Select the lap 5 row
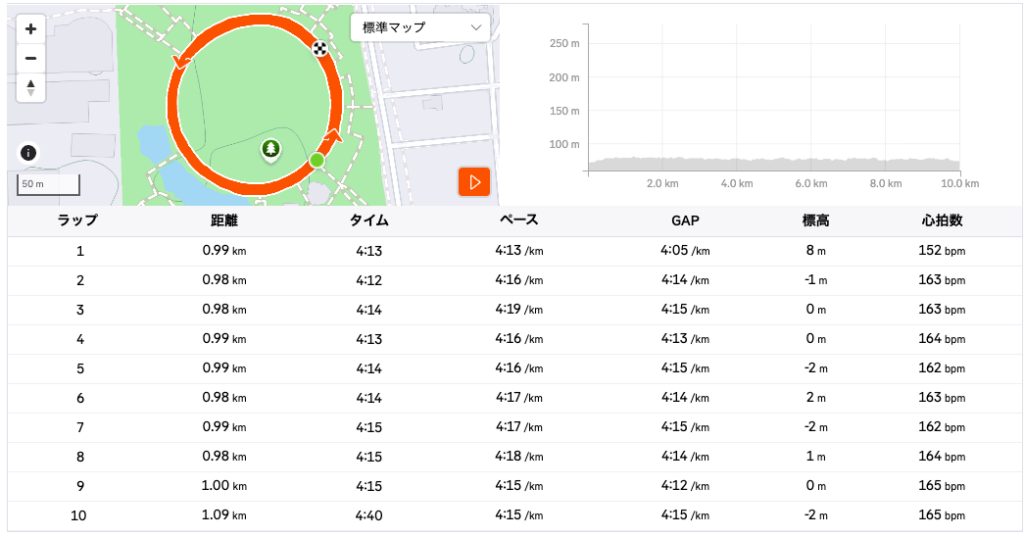The image size is (1024, 537). 512,368
